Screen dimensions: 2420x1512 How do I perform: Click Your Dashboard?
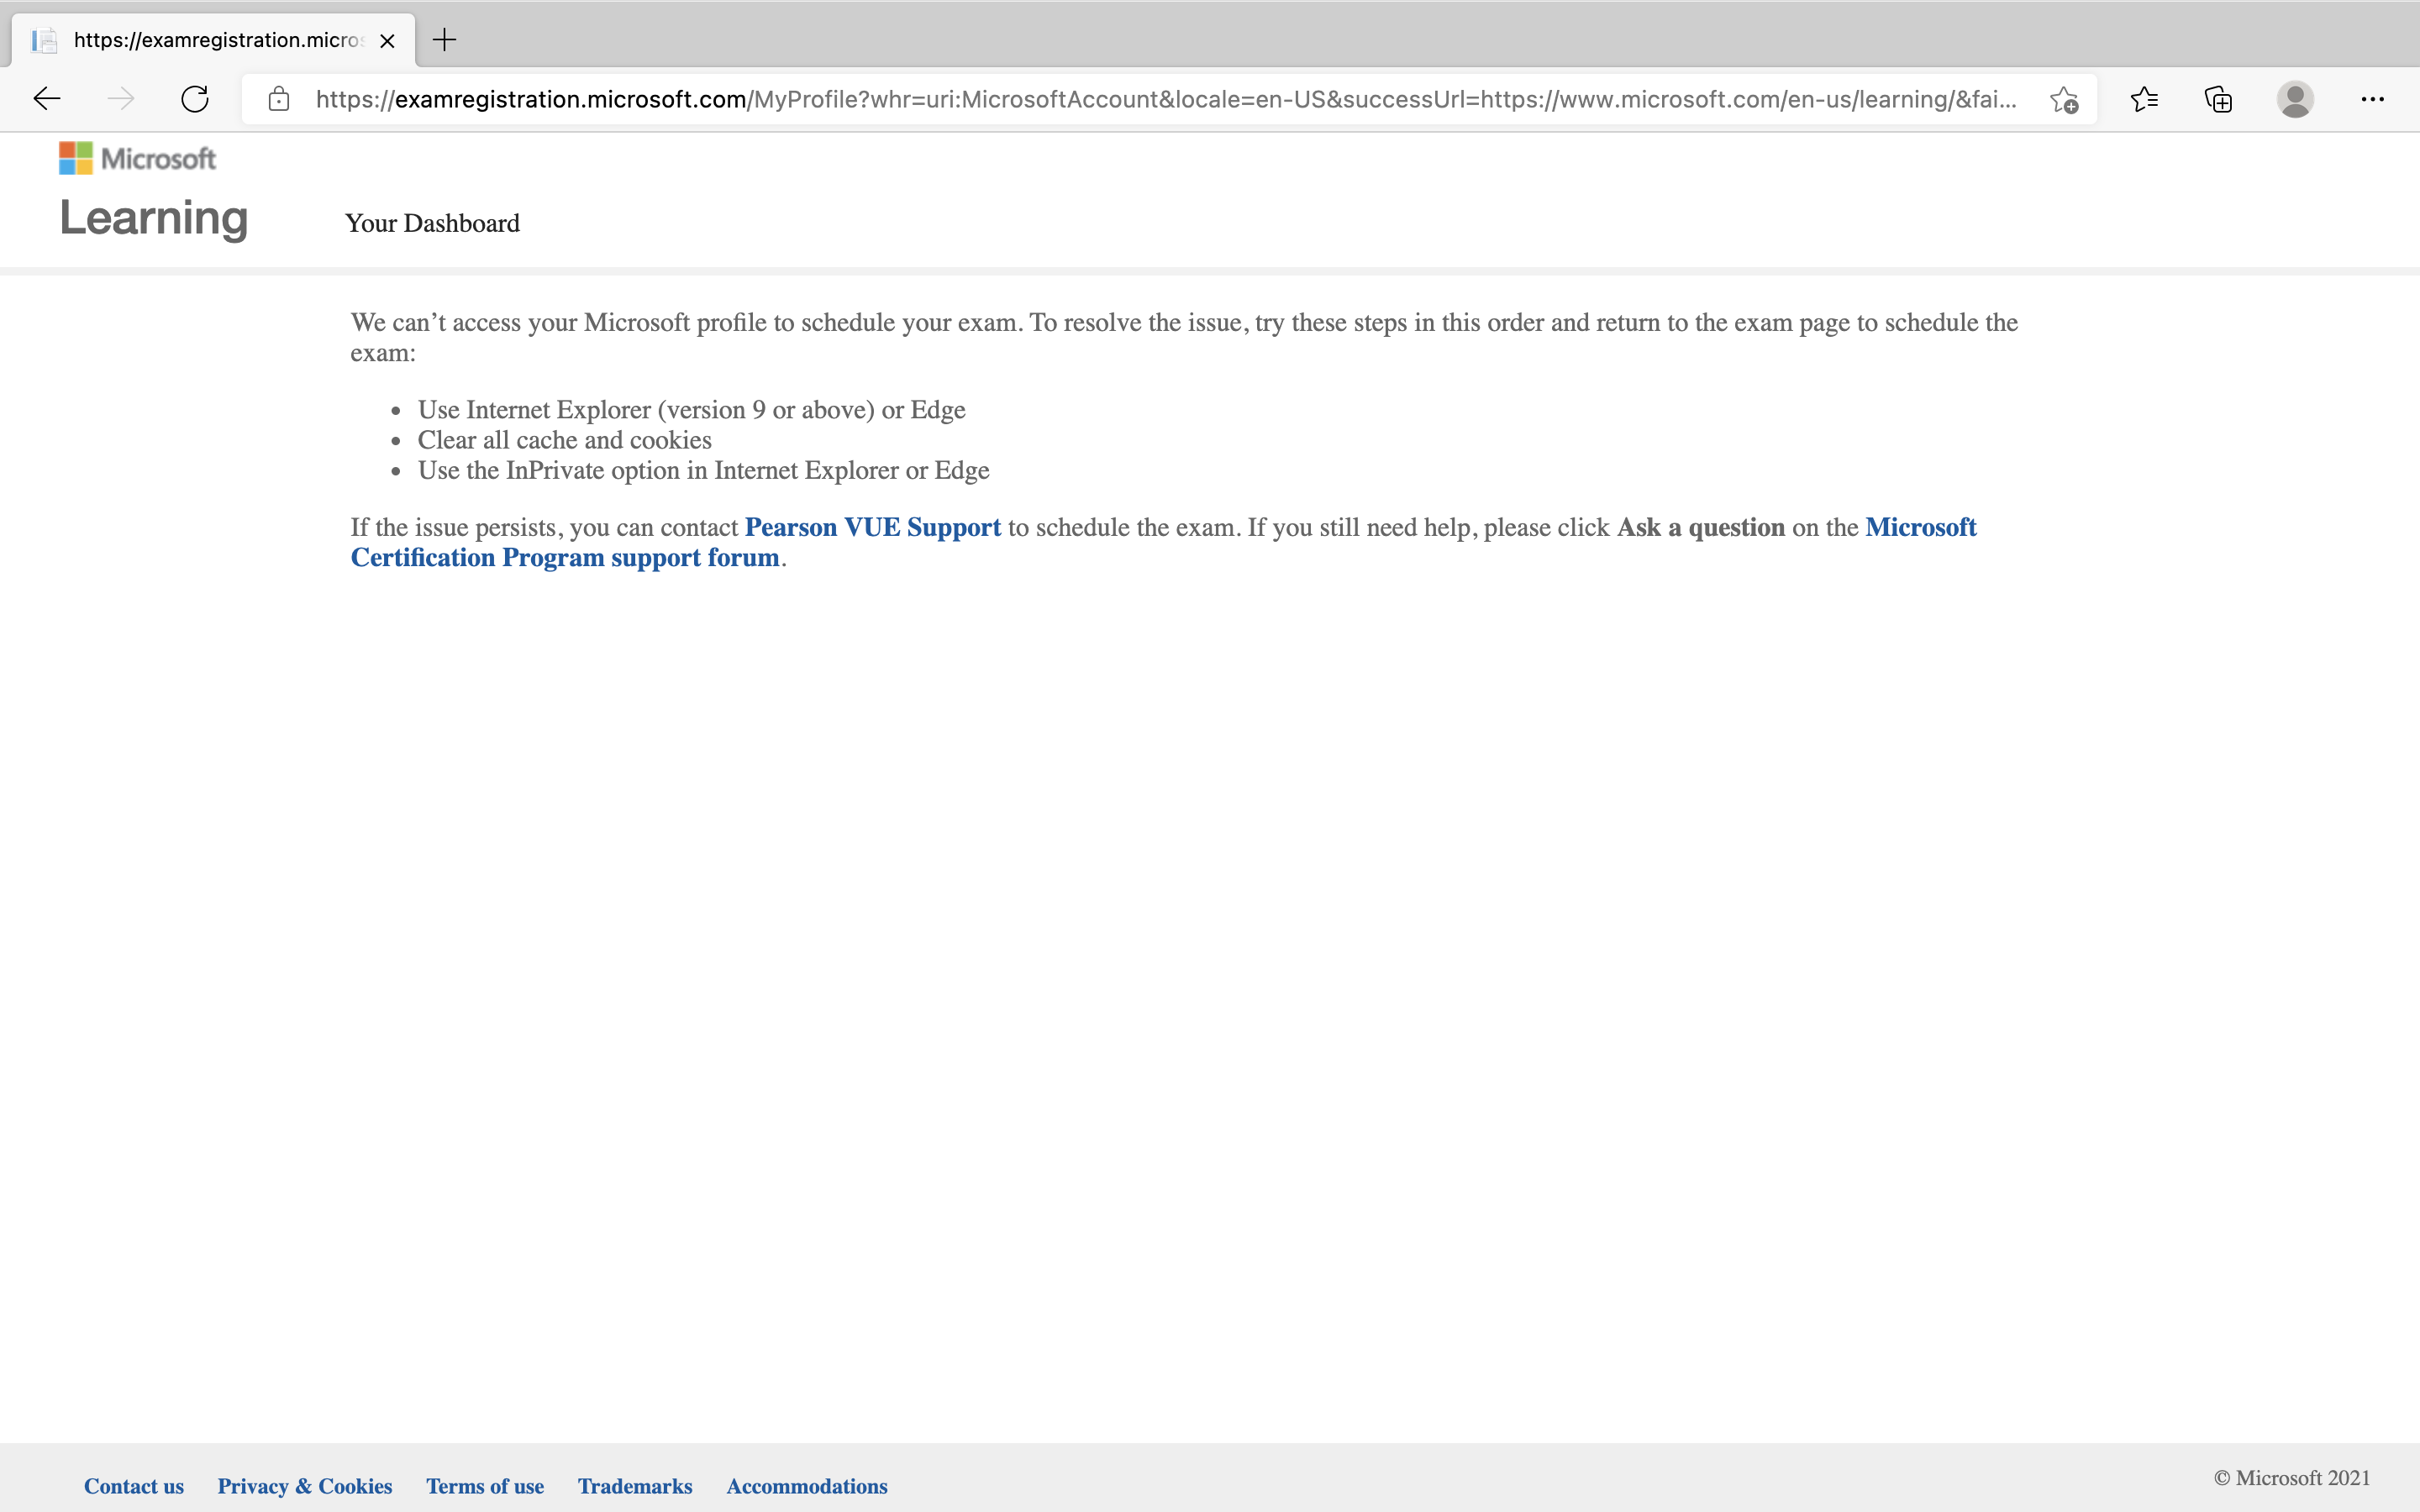coord(432,223)
